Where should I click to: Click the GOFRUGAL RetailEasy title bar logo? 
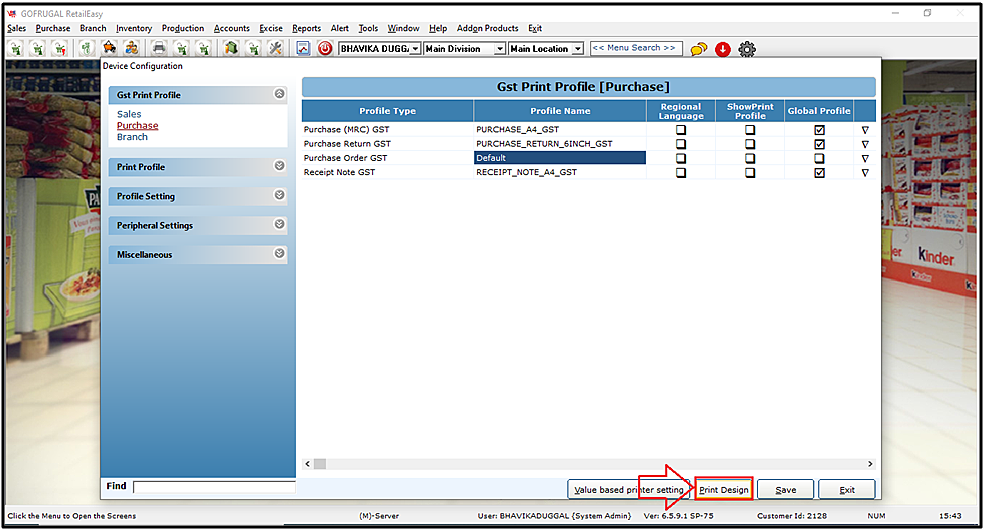(x=11, y=13)
